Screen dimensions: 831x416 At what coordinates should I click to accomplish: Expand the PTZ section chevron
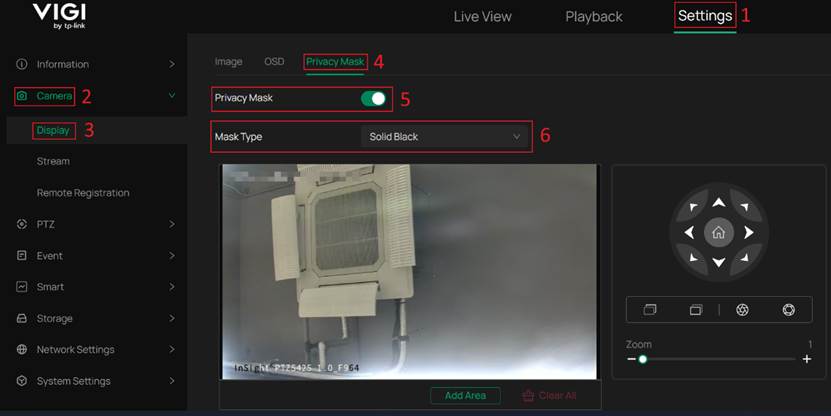click(172, 224)
